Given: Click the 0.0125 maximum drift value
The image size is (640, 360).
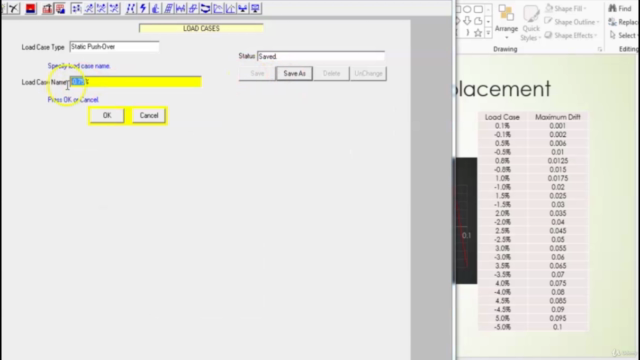Looking at the screenshot, I should click(x=558, y=161).
